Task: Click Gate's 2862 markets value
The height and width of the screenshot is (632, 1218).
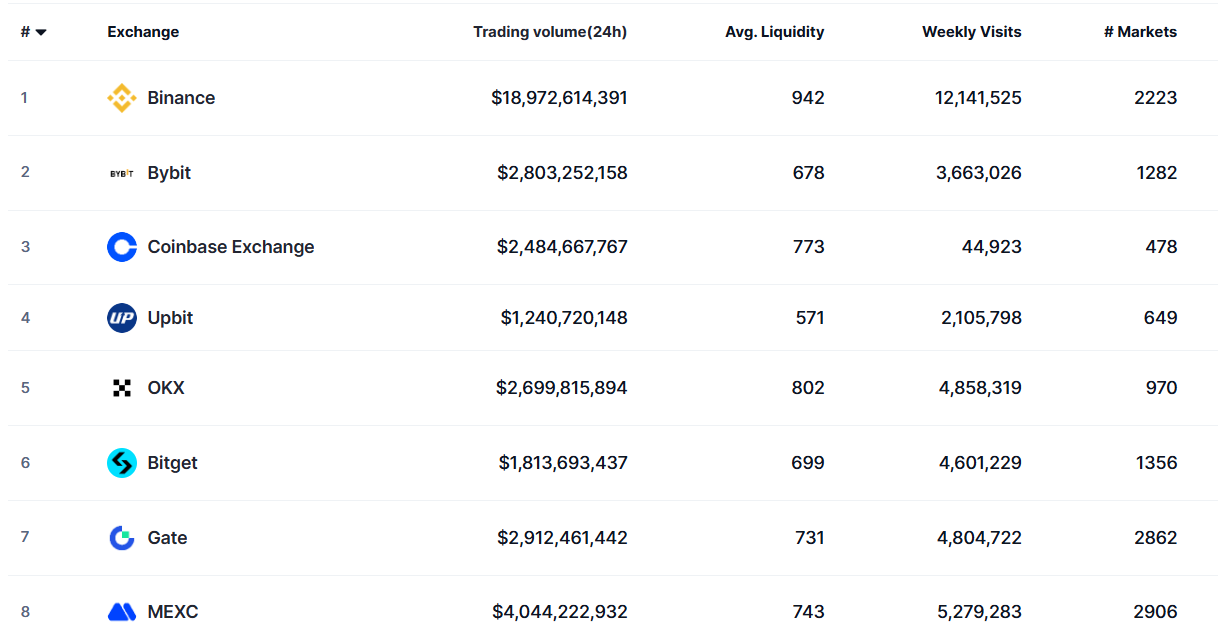Action: pyautogui.click(x=1155, y=538)
